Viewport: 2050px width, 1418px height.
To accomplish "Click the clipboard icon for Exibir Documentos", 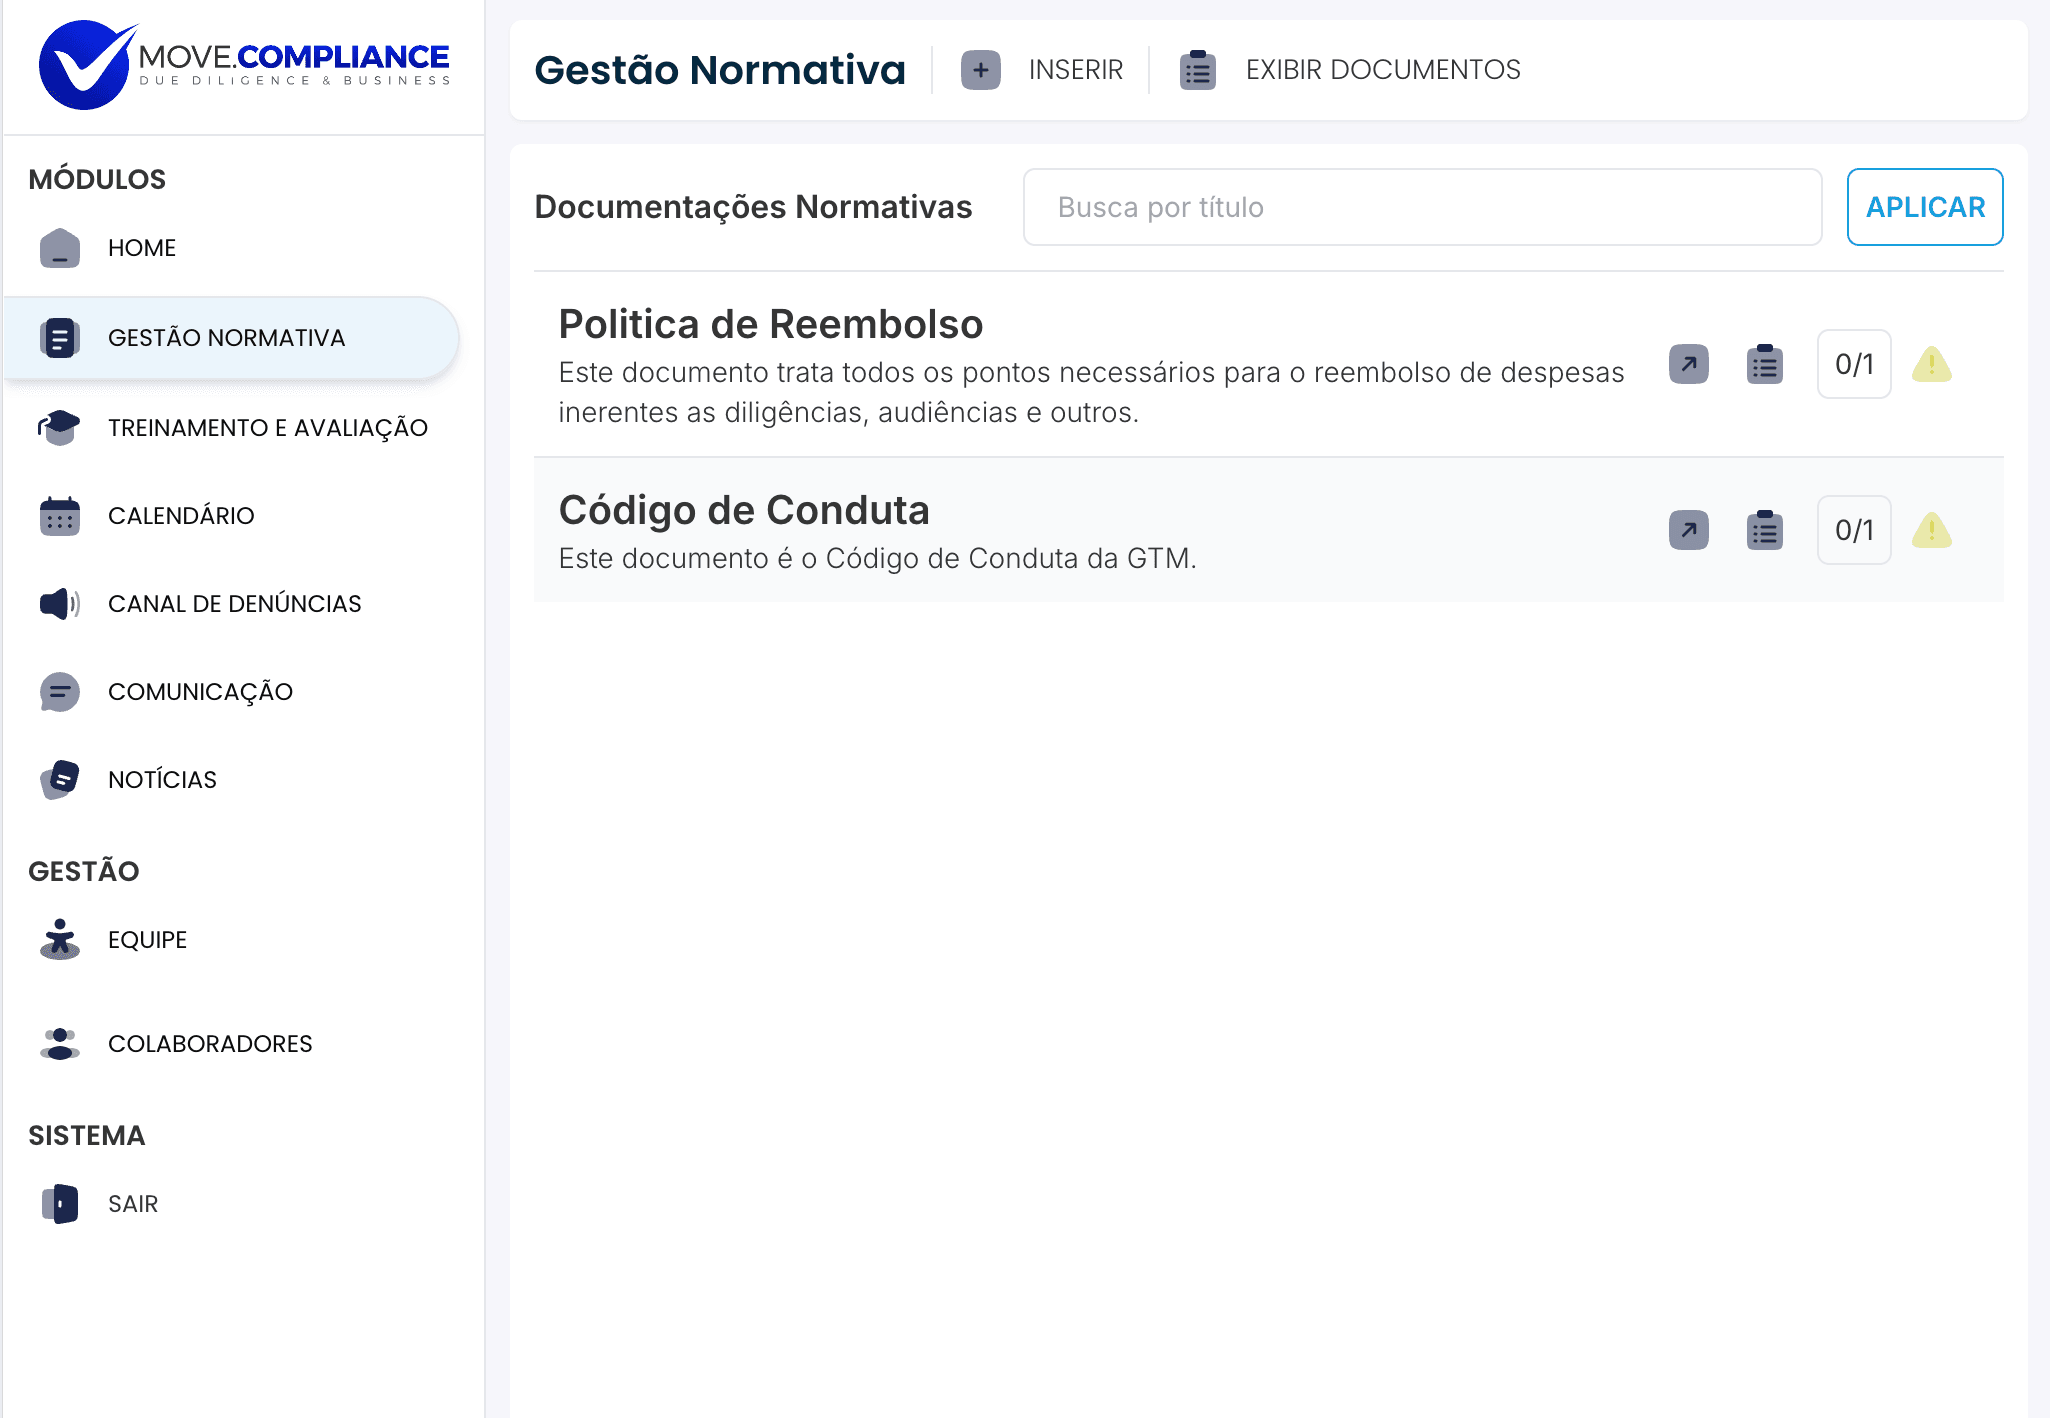I will click(x=1197, y=70).
